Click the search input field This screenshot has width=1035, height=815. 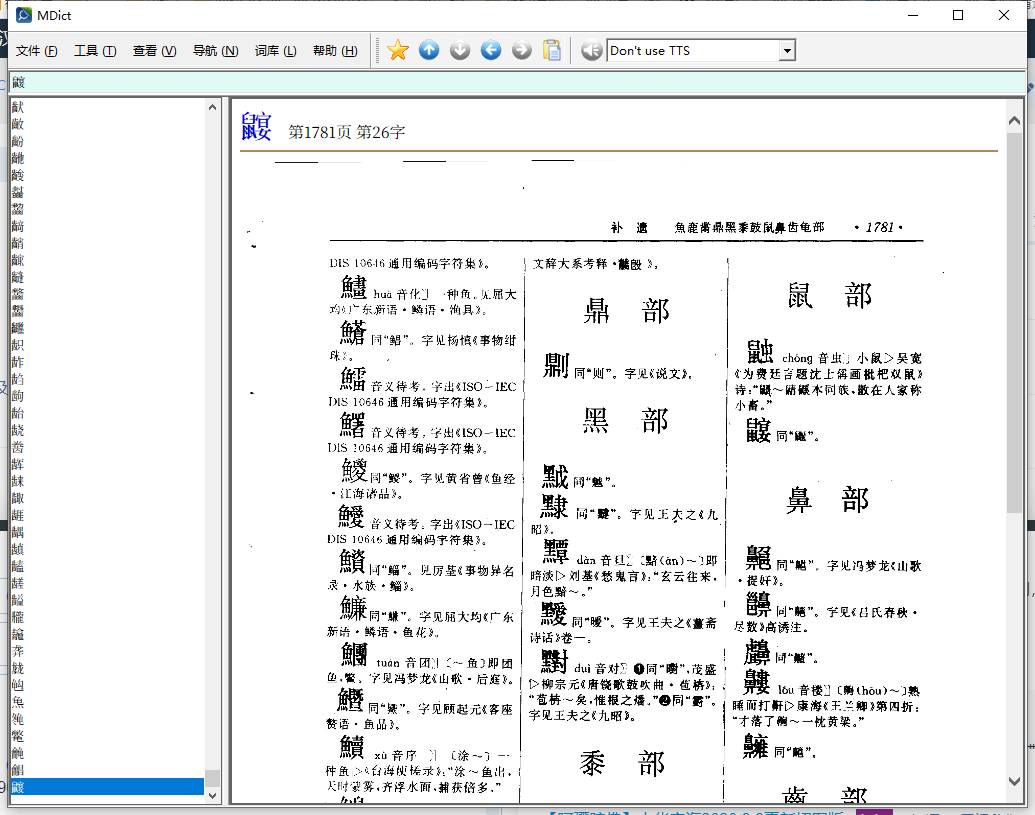click(x=518, y=82)
